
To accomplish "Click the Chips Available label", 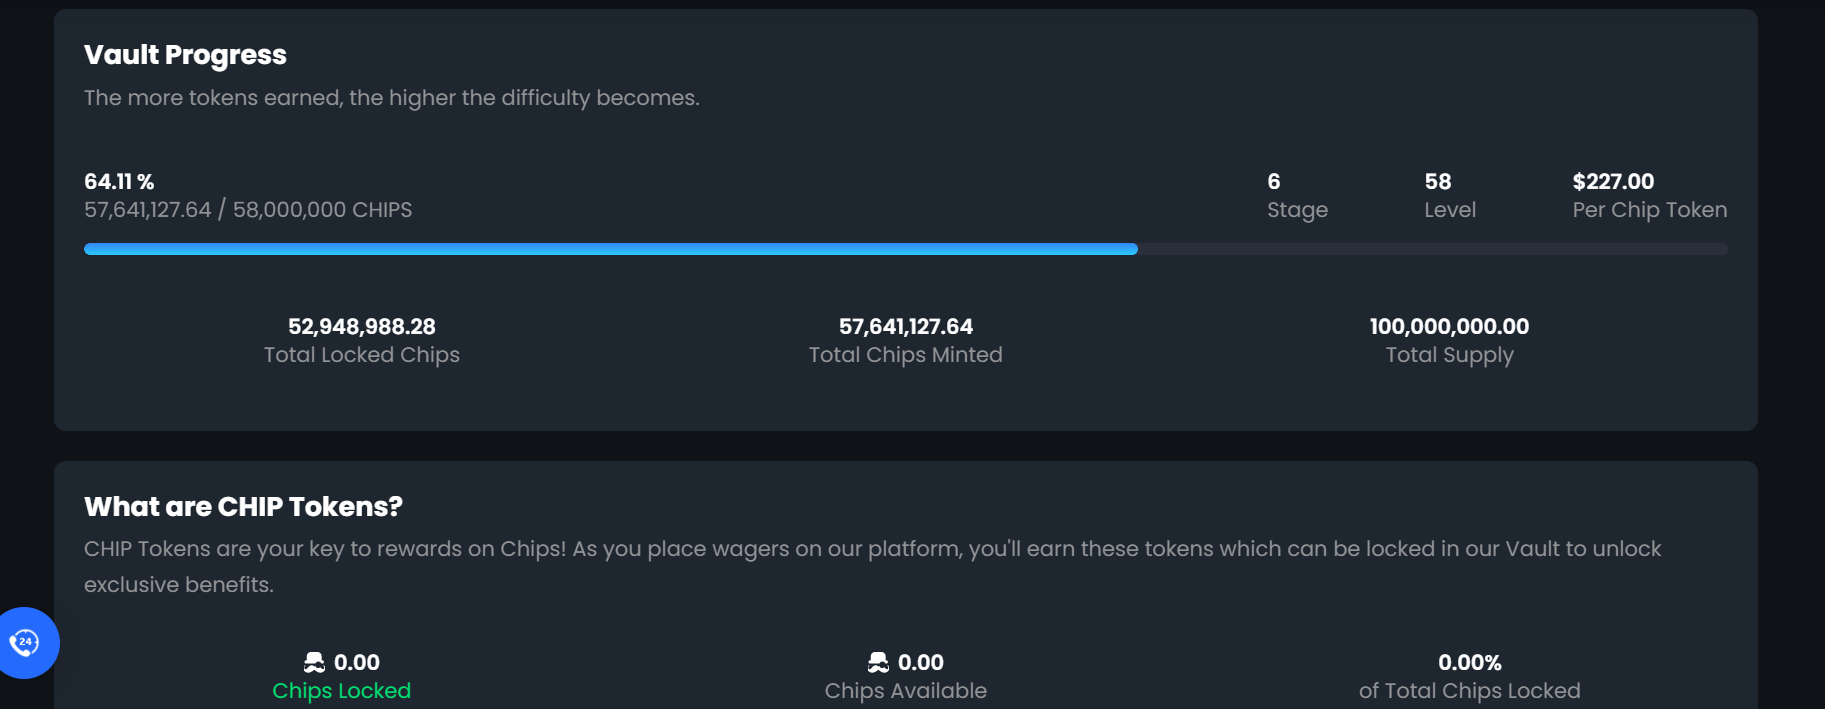I will 905,691.
